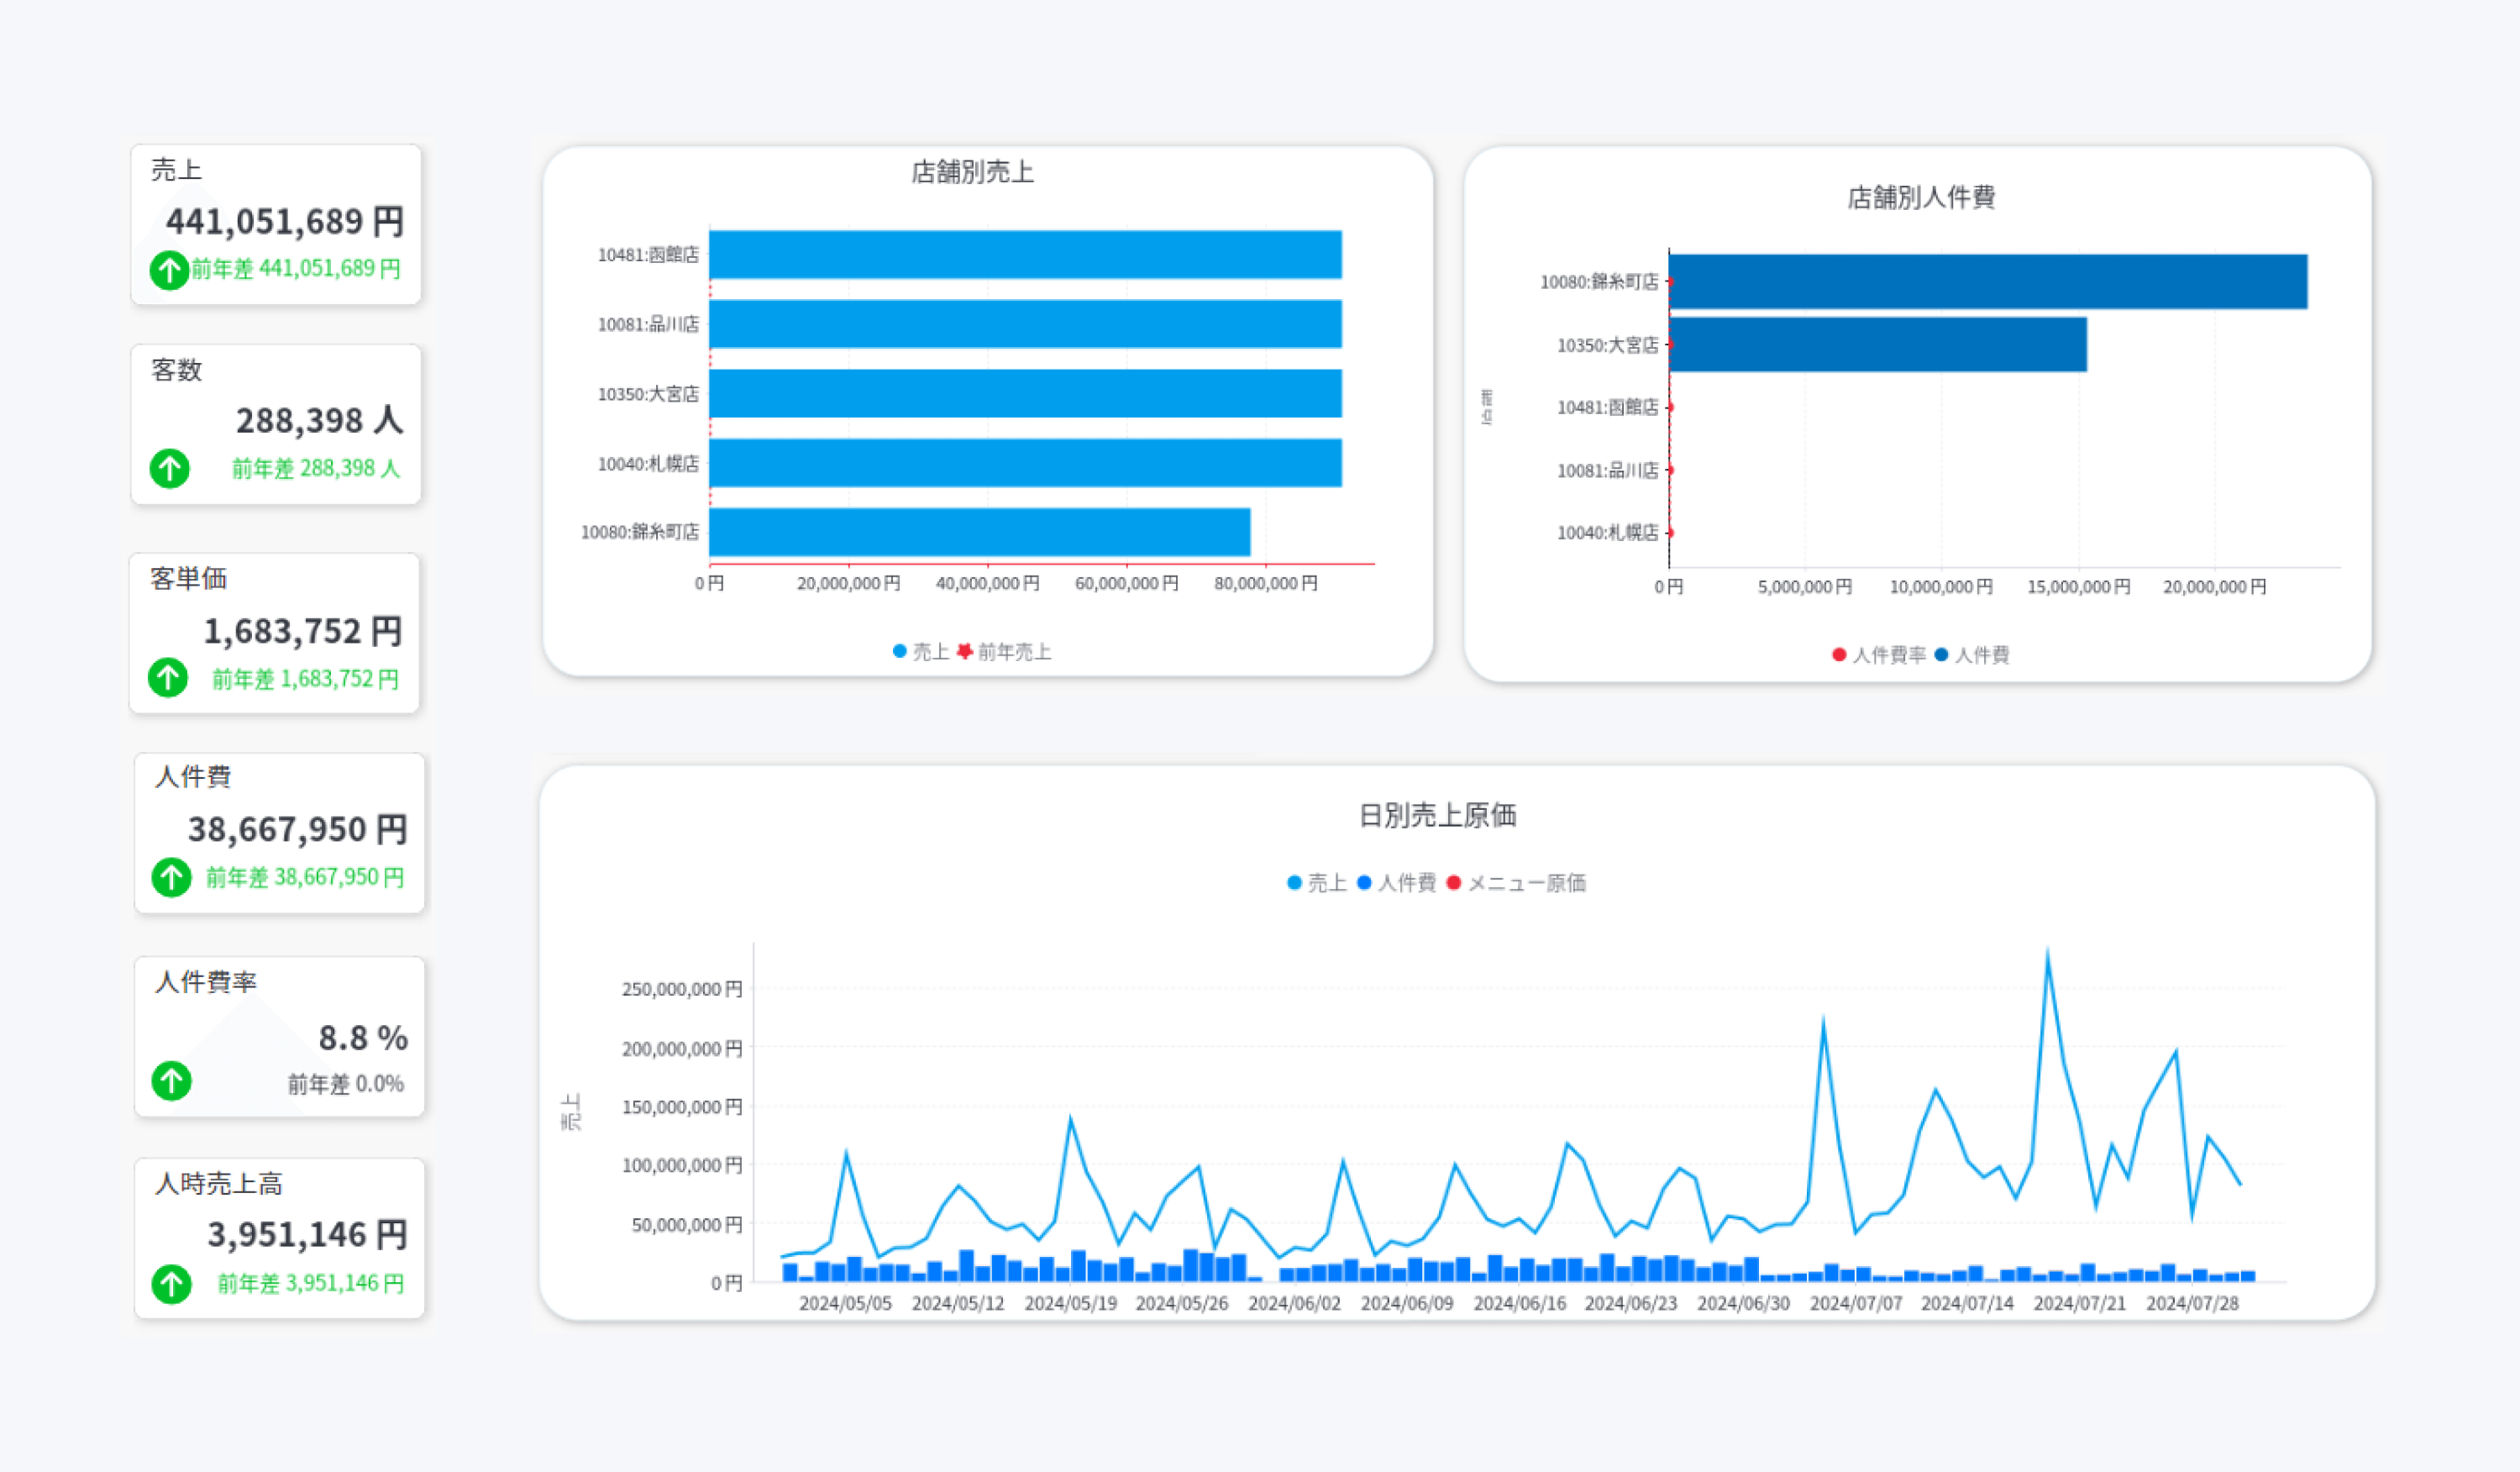Click the green up-arrow icon in 客単価 card
The width and height of the screenshot is (2520, 1472).
(167, 678)
